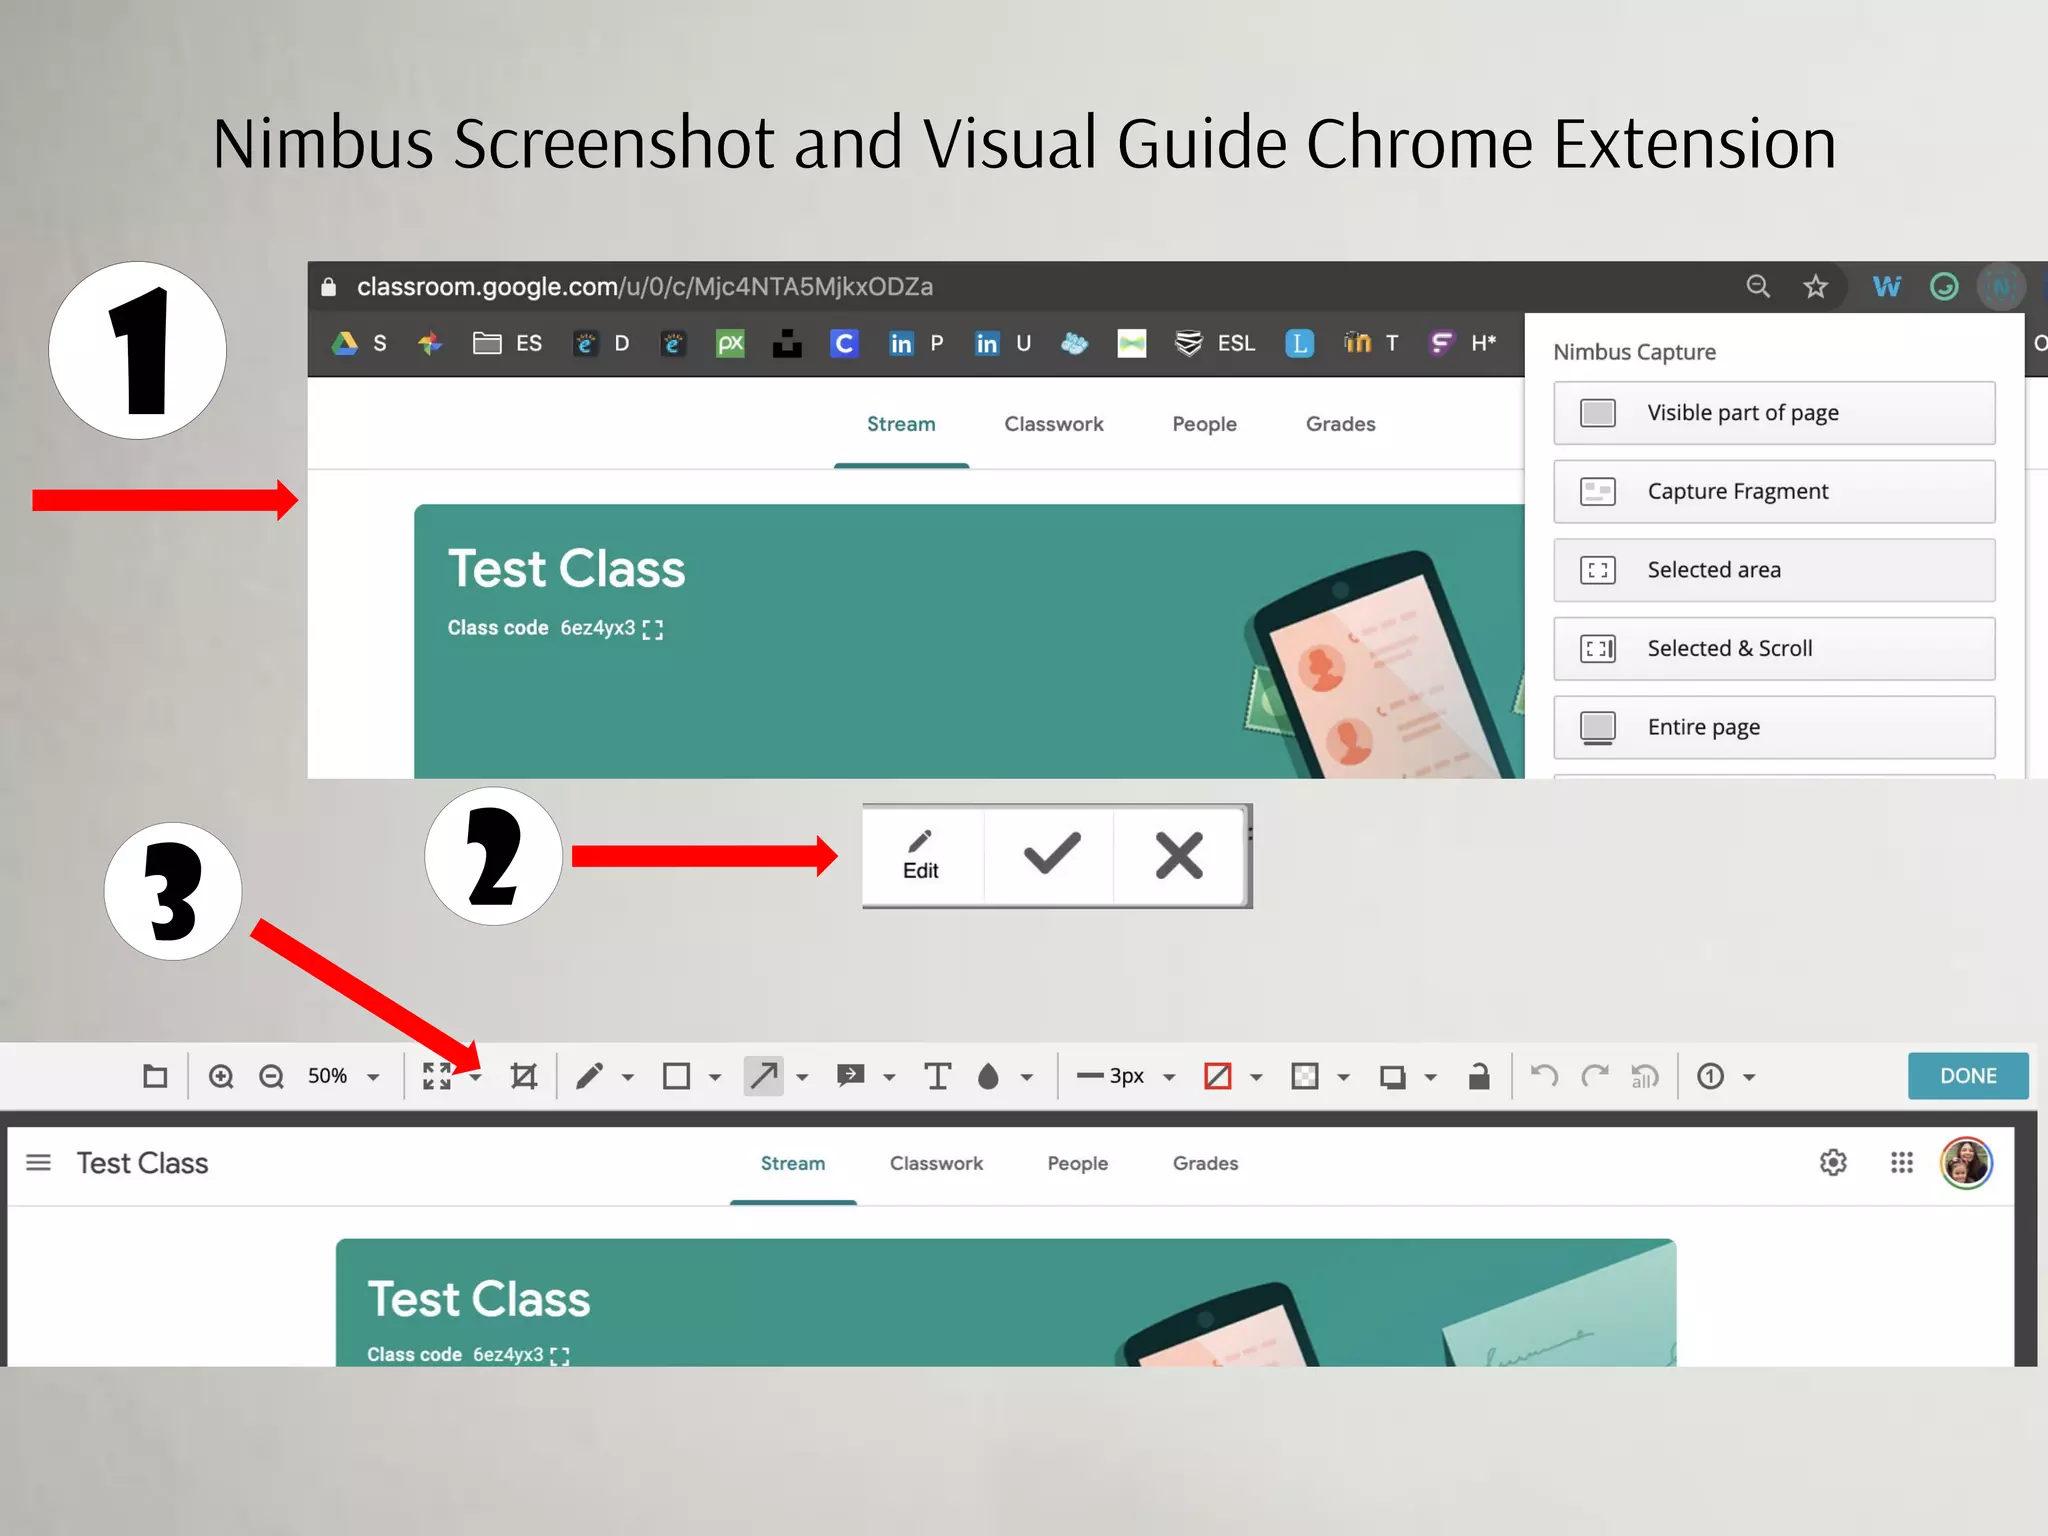This screenshot has width=2048, height=1536.
Task: Expand the fill color dropdown arrow
Action: pyautogui.click(x=1344, y=1077)
